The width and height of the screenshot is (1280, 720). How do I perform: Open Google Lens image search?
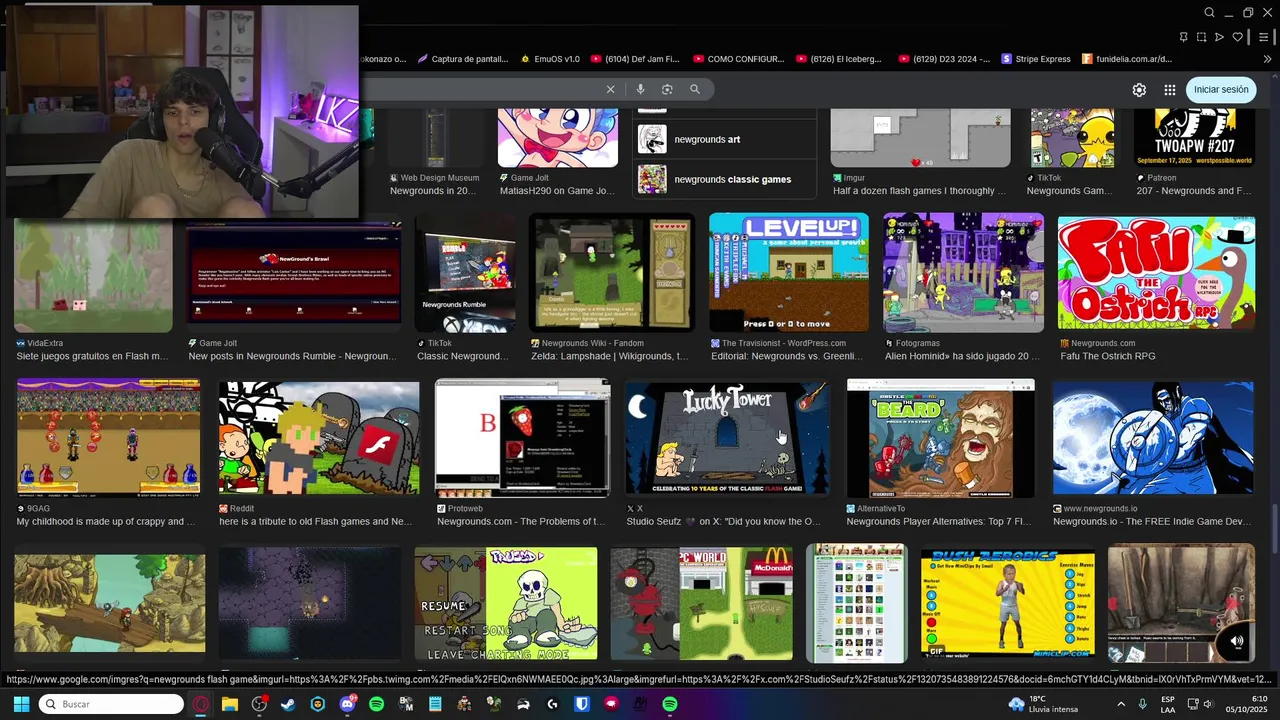pos(667,89)
